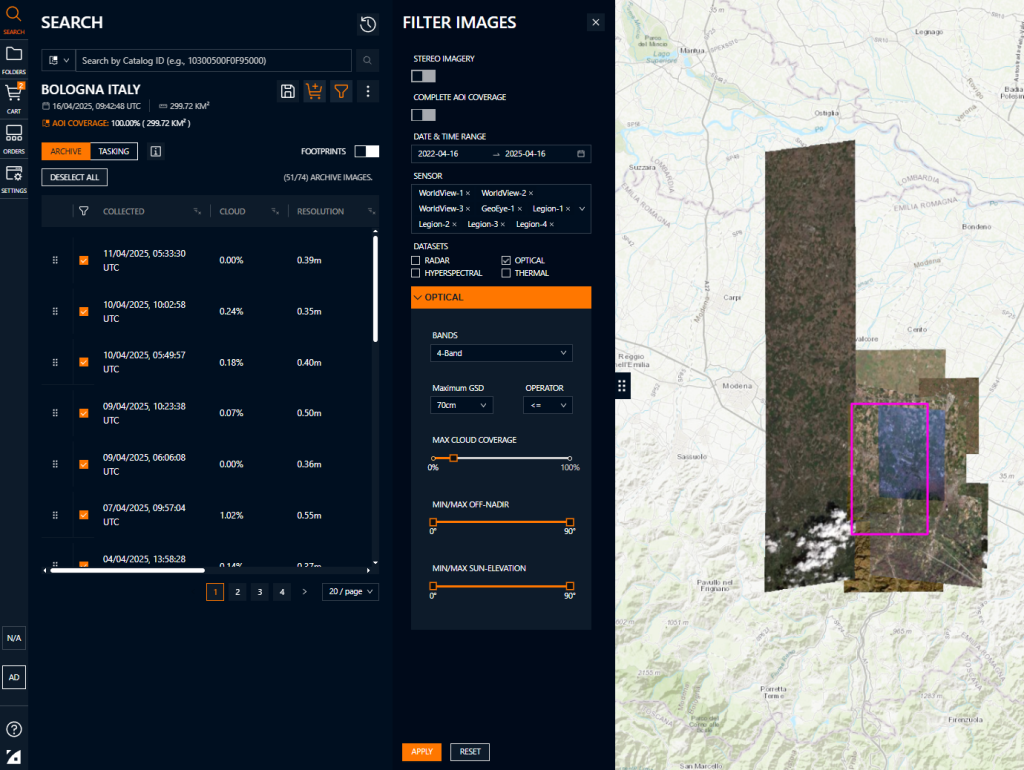Check the Radar dataset checkbox

point(416,261)
